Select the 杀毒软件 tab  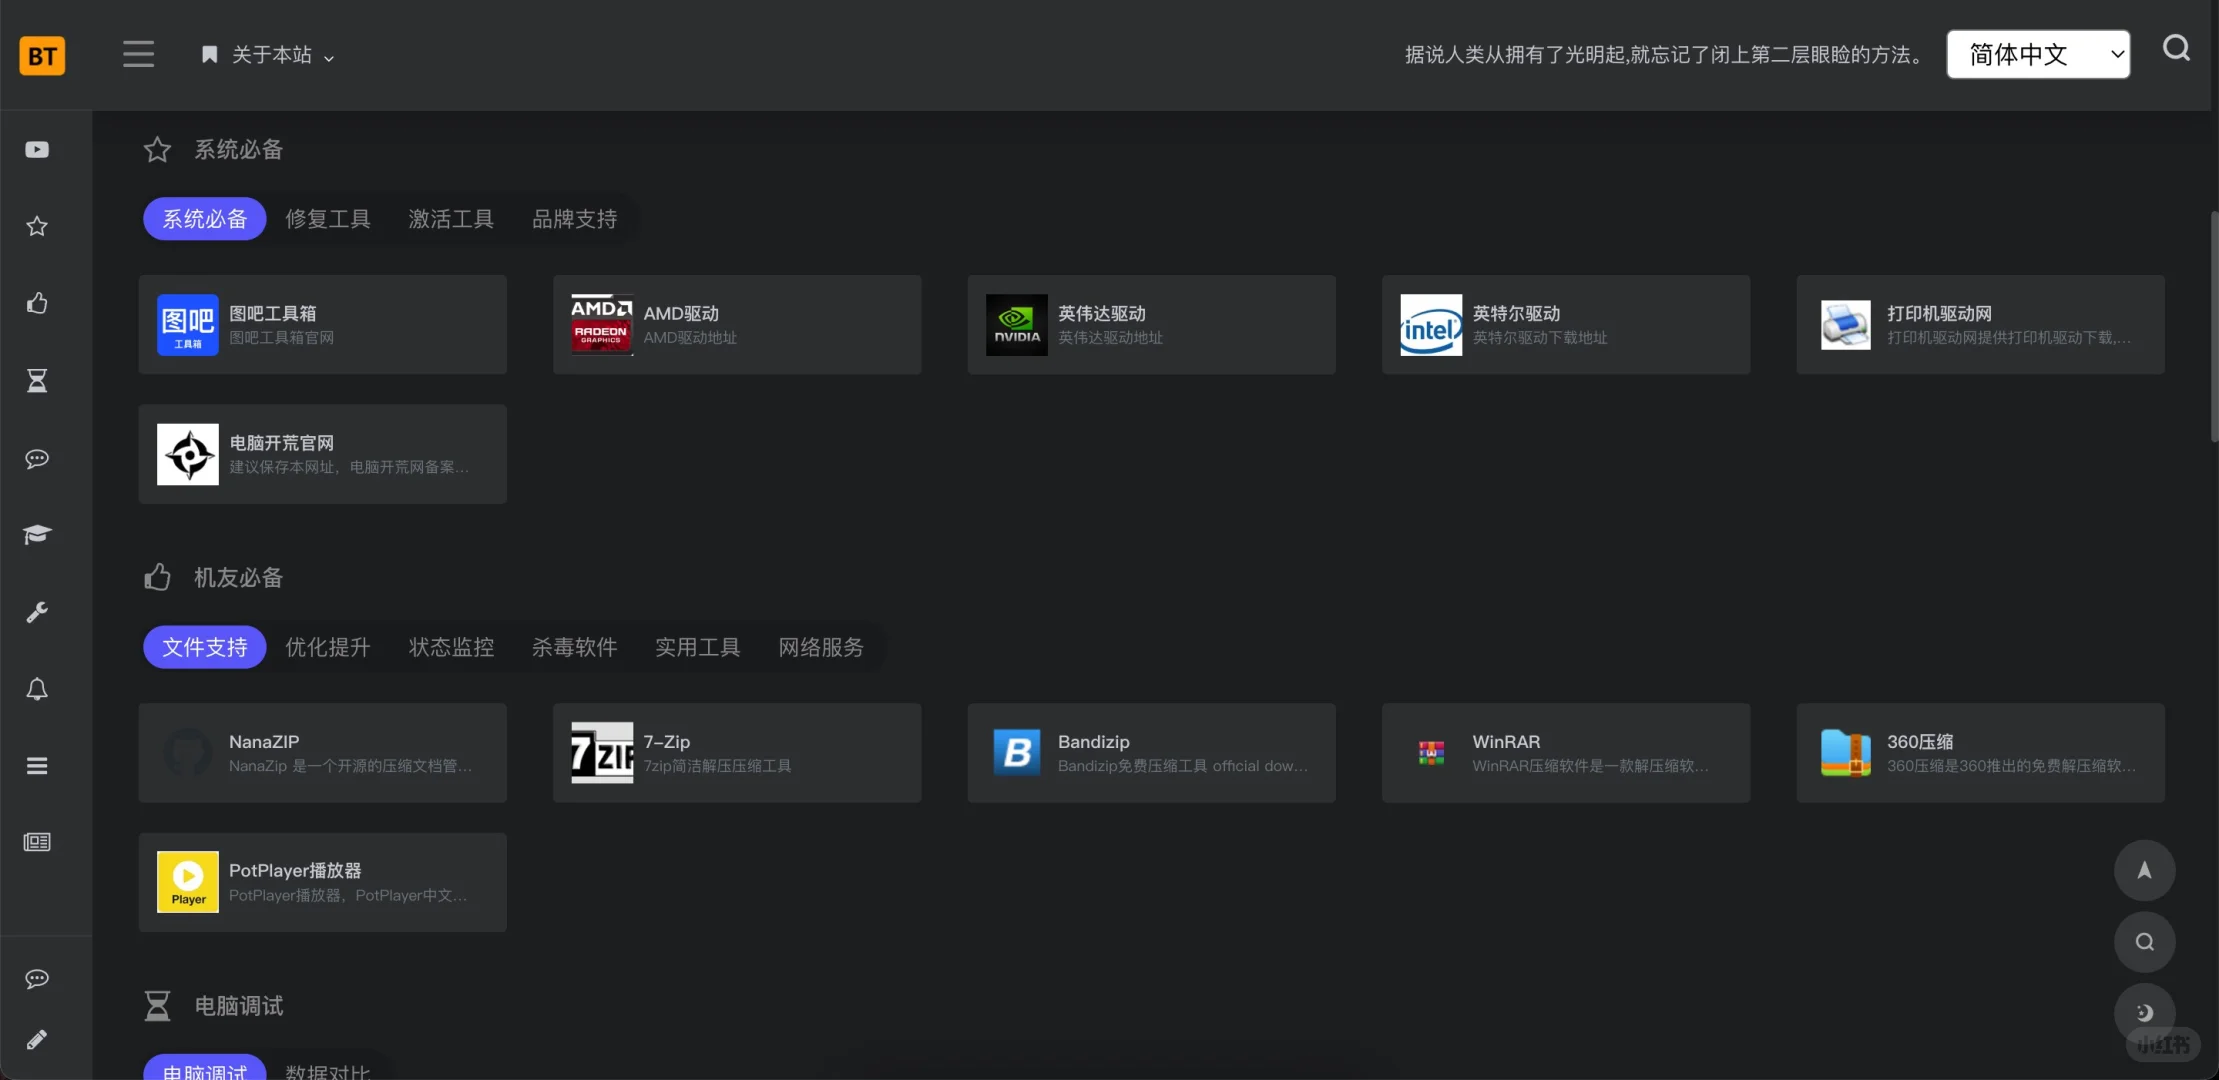click(574, 647)
